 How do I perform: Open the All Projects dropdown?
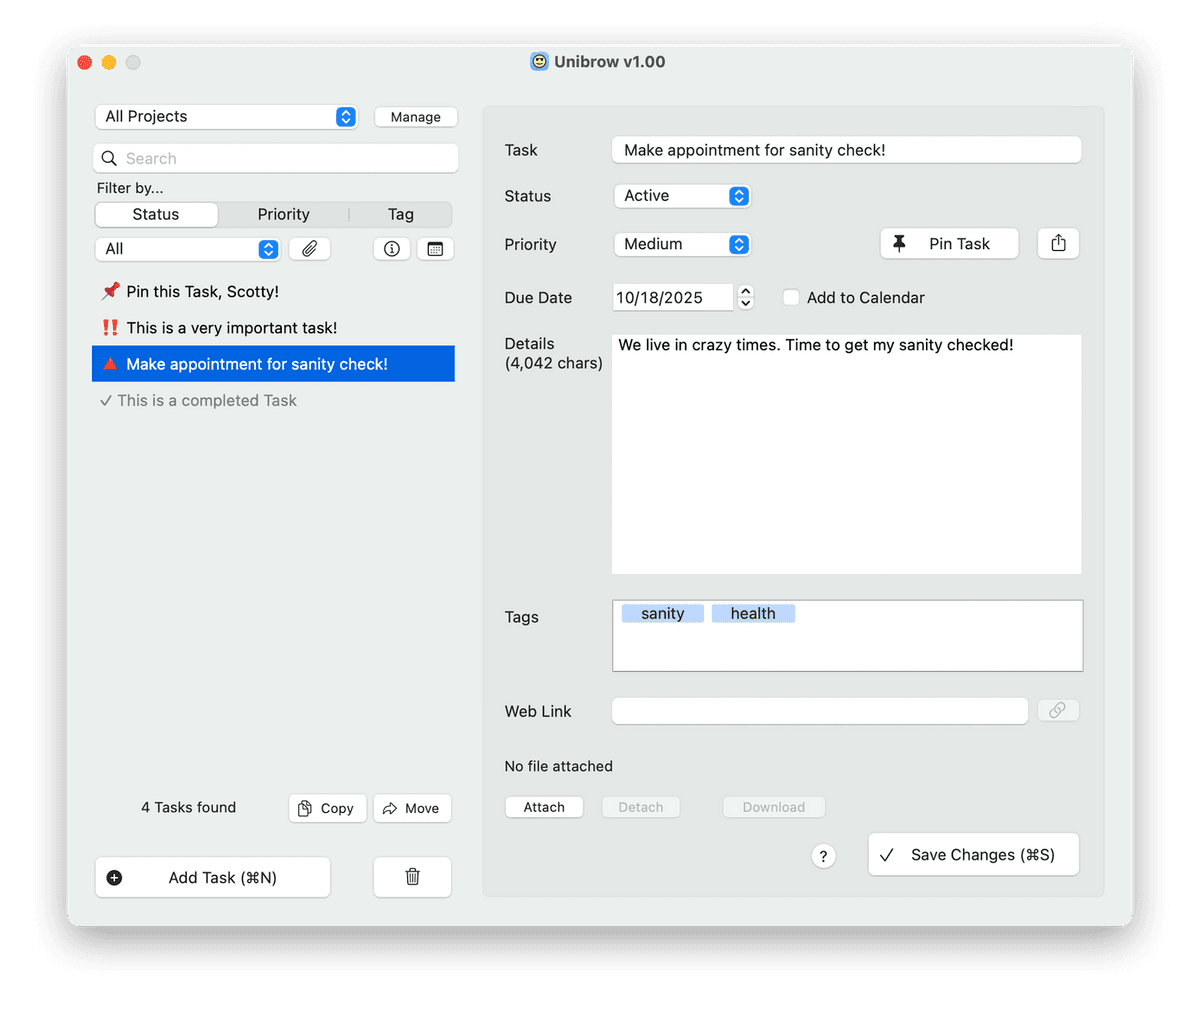point(226,117)
